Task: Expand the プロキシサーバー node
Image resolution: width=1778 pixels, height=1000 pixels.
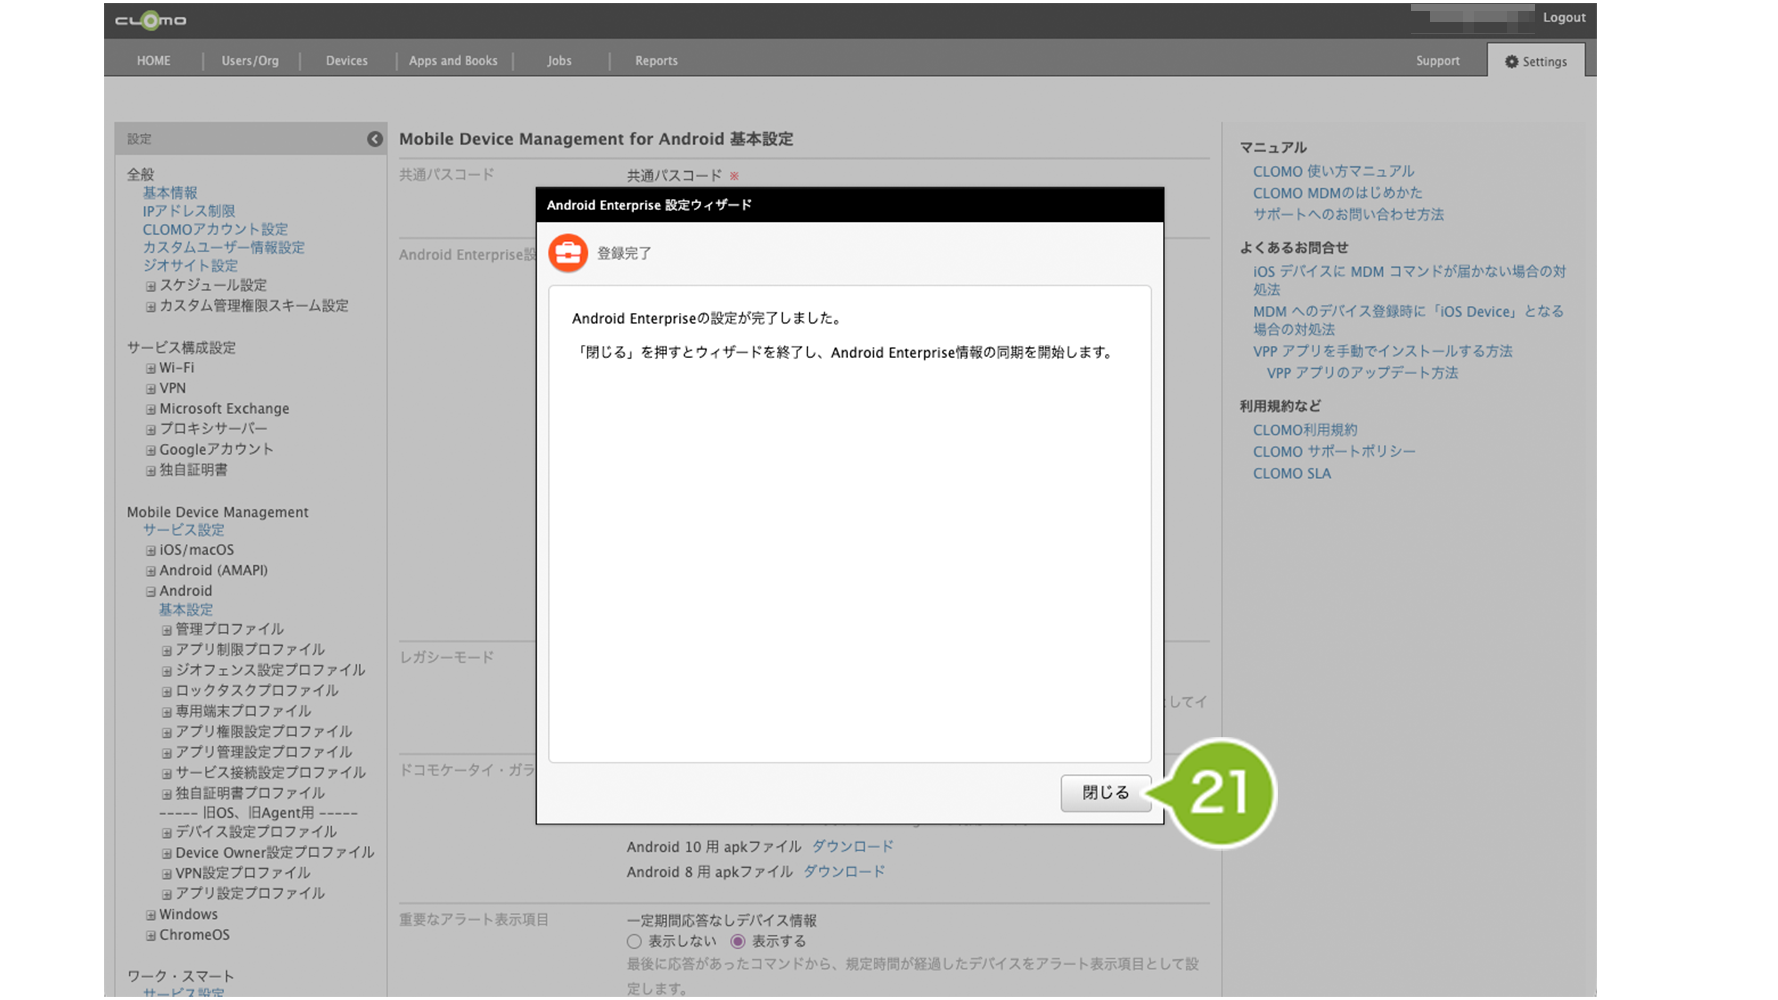Action: (151, 430)
